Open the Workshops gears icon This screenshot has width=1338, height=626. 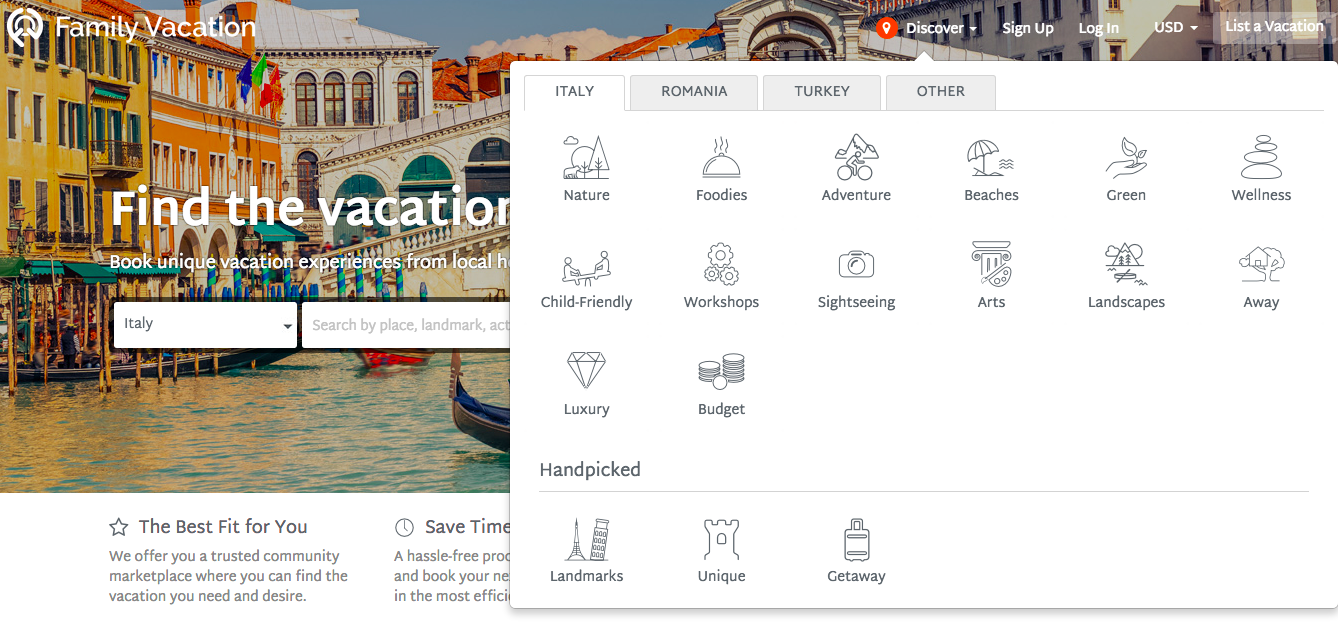pyautogui.click(x=721, y=263)
